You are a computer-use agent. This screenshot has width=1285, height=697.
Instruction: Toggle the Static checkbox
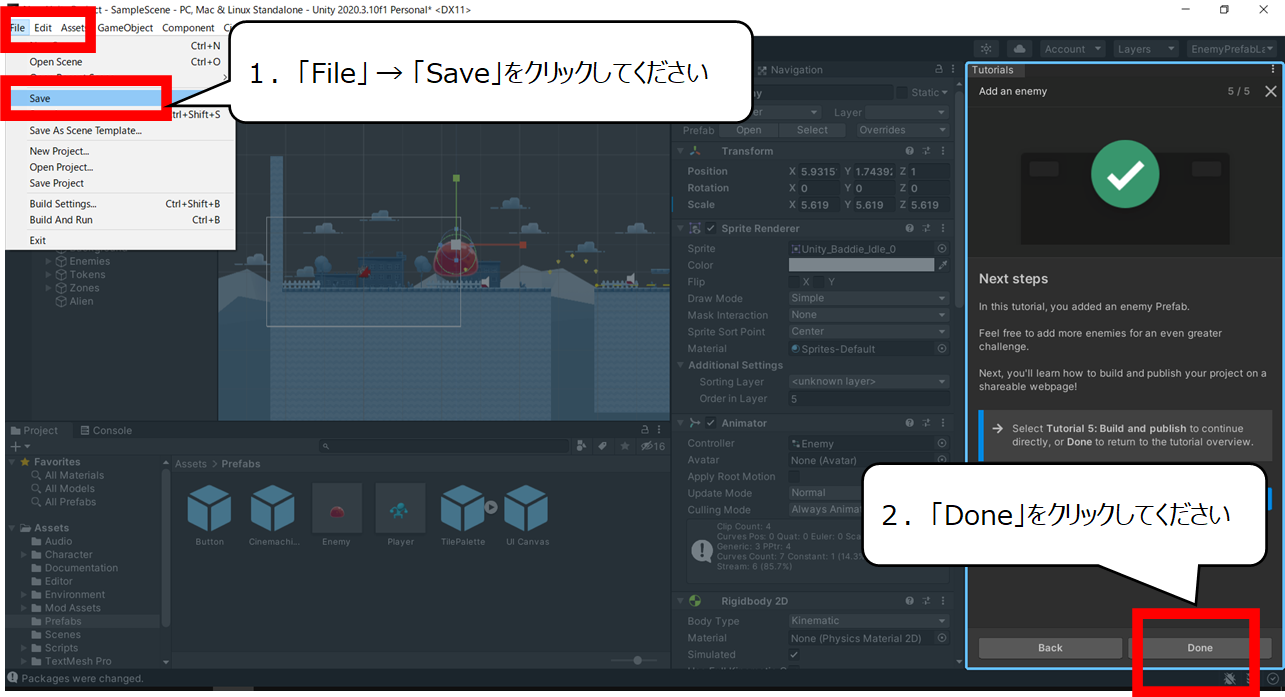(902, 92)
